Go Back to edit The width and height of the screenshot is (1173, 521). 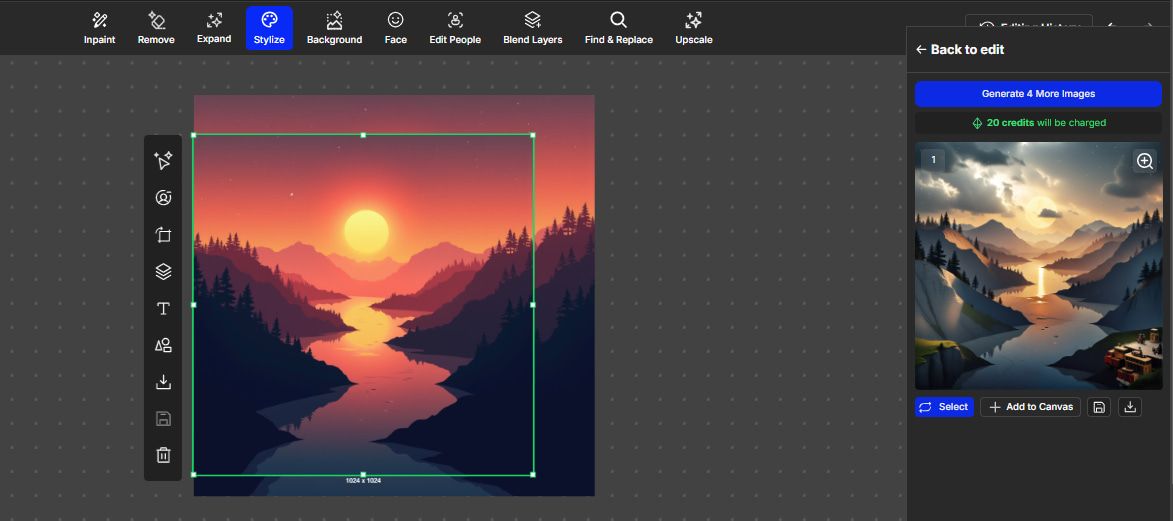tap(961, 49)
